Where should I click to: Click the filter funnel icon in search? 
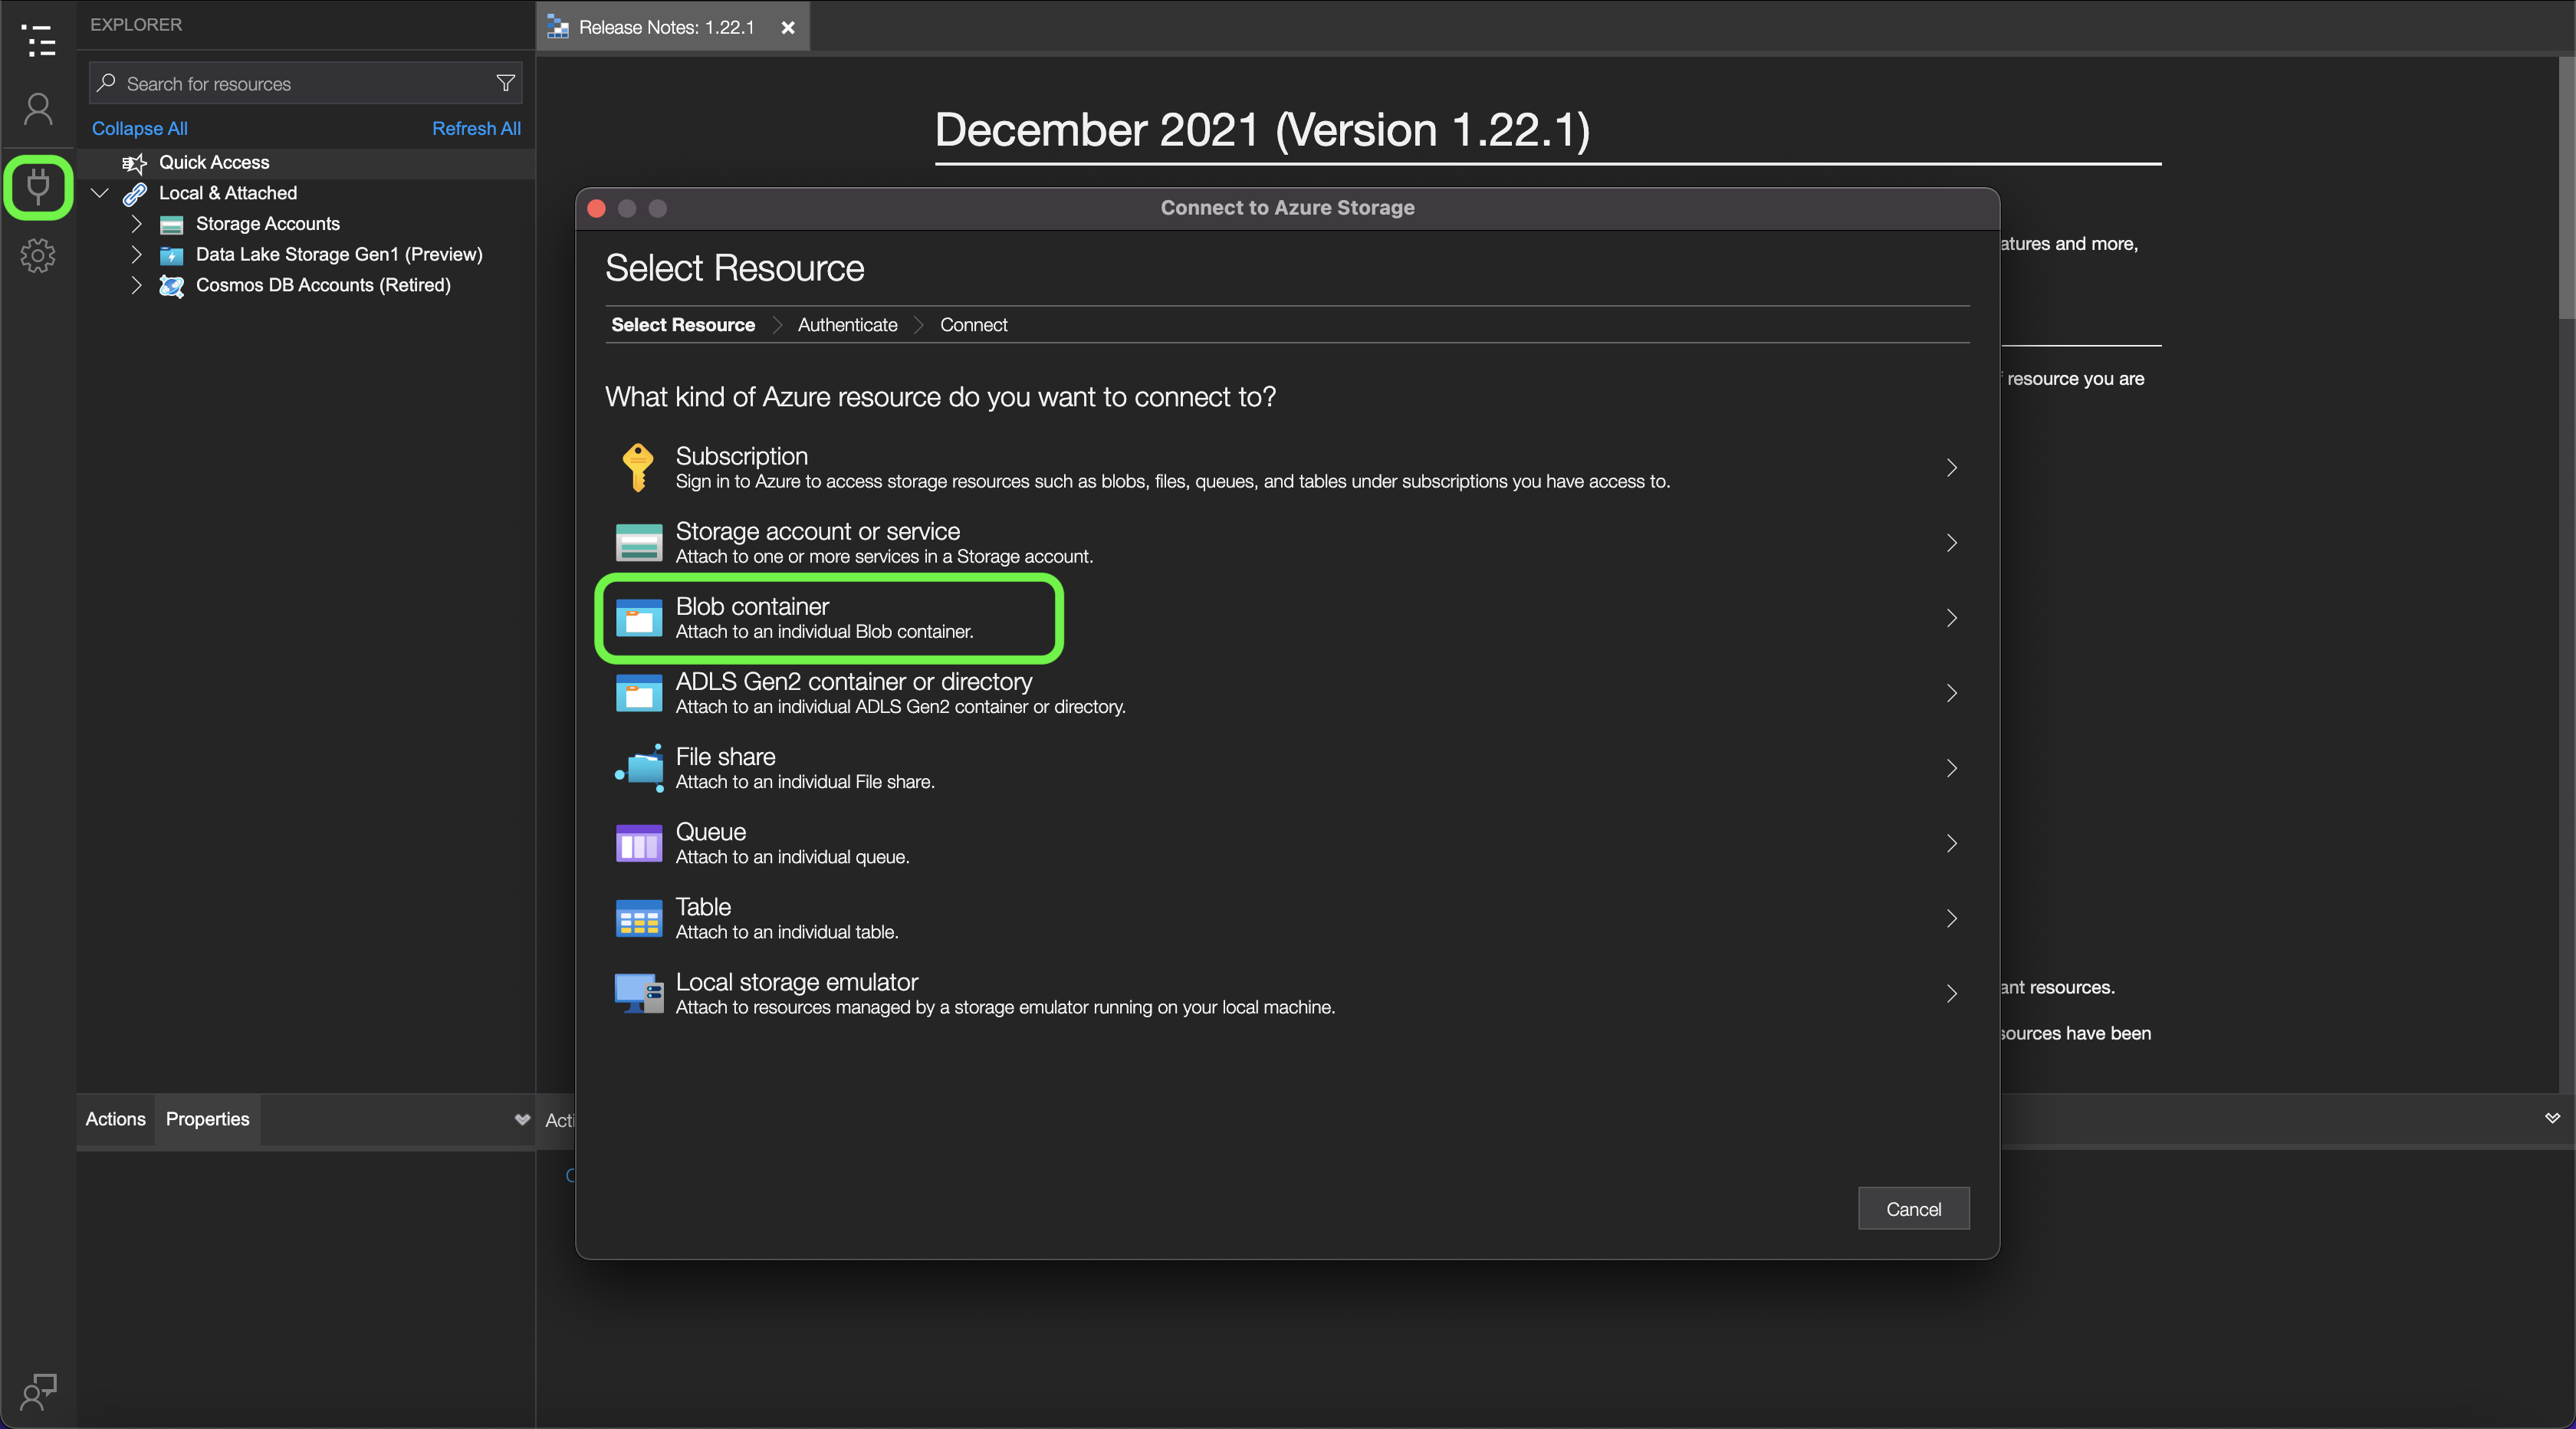click(505, 83)
